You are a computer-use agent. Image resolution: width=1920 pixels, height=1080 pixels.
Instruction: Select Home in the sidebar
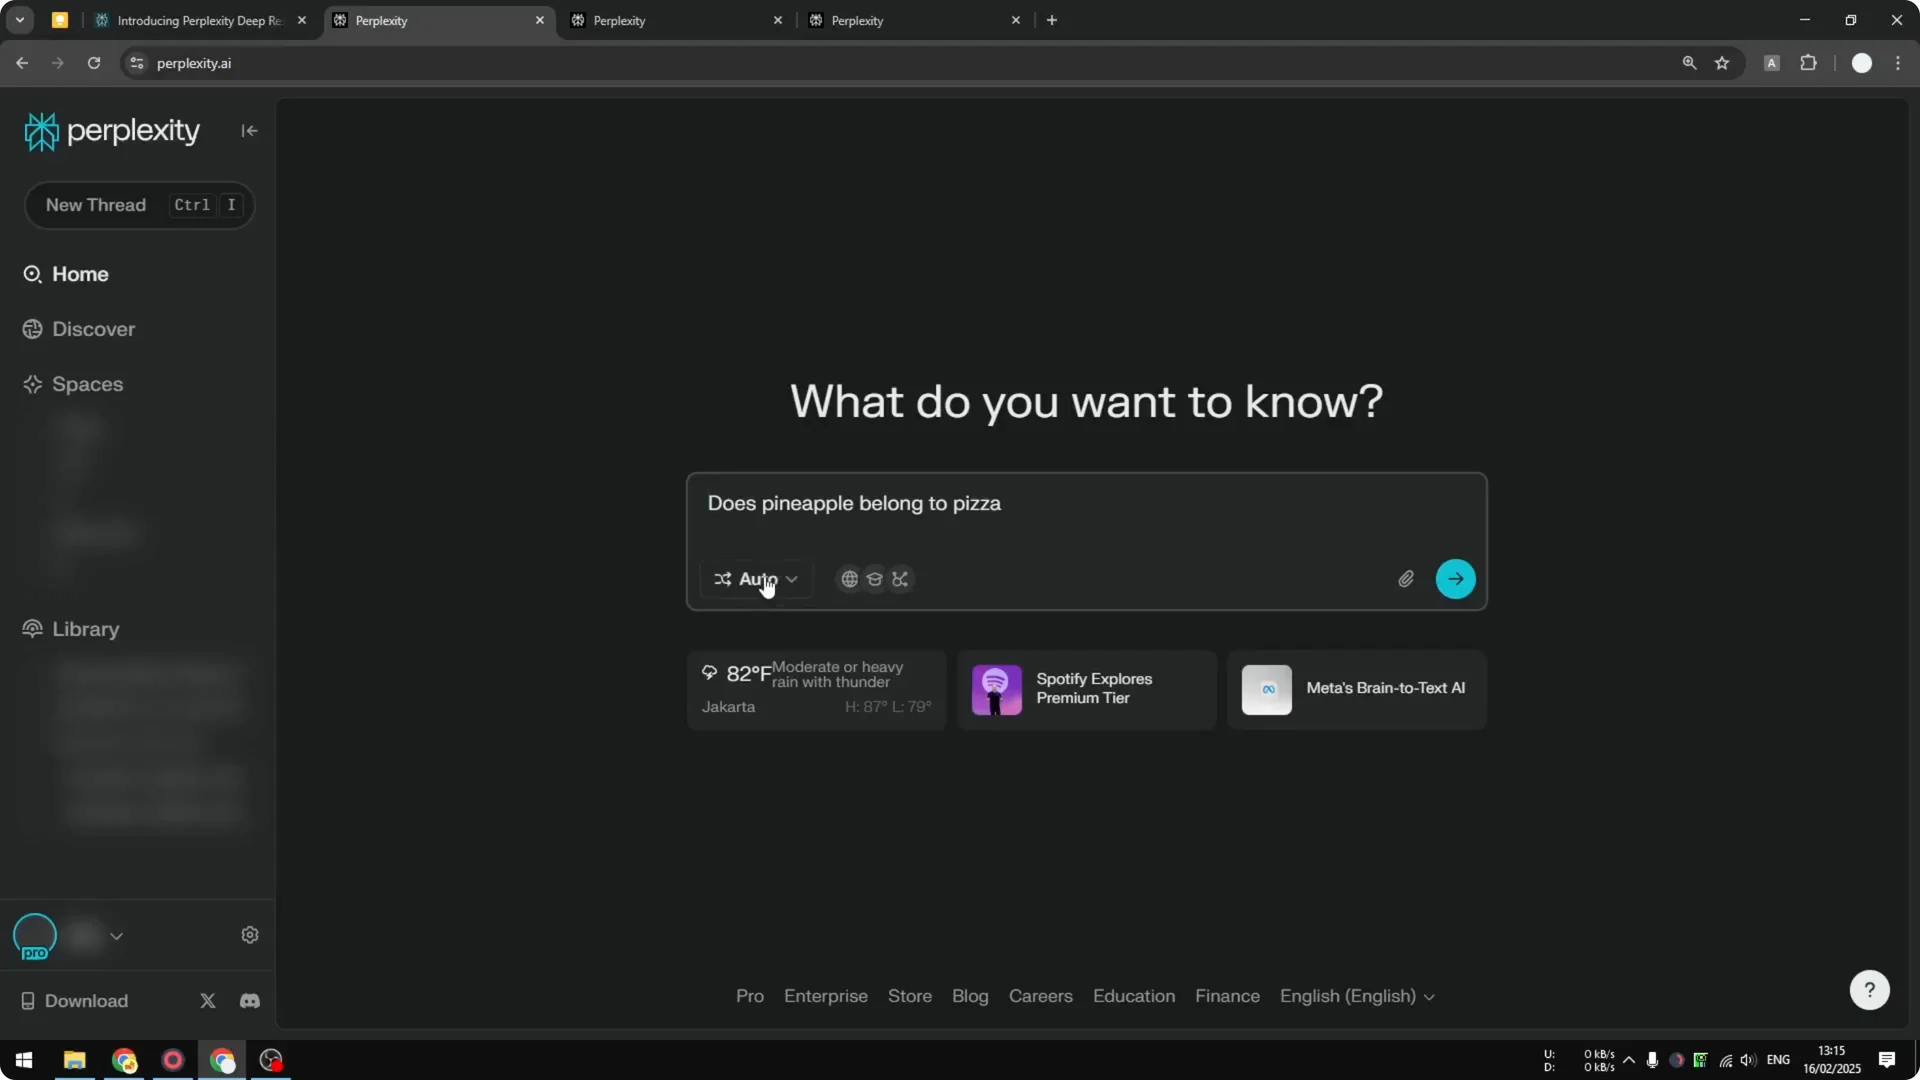coord(80,274)
